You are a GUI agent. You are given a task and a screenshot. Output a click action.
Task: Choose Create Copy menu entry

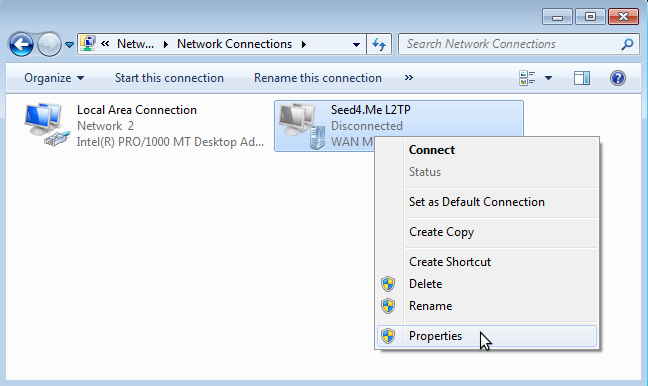[486, 232]
